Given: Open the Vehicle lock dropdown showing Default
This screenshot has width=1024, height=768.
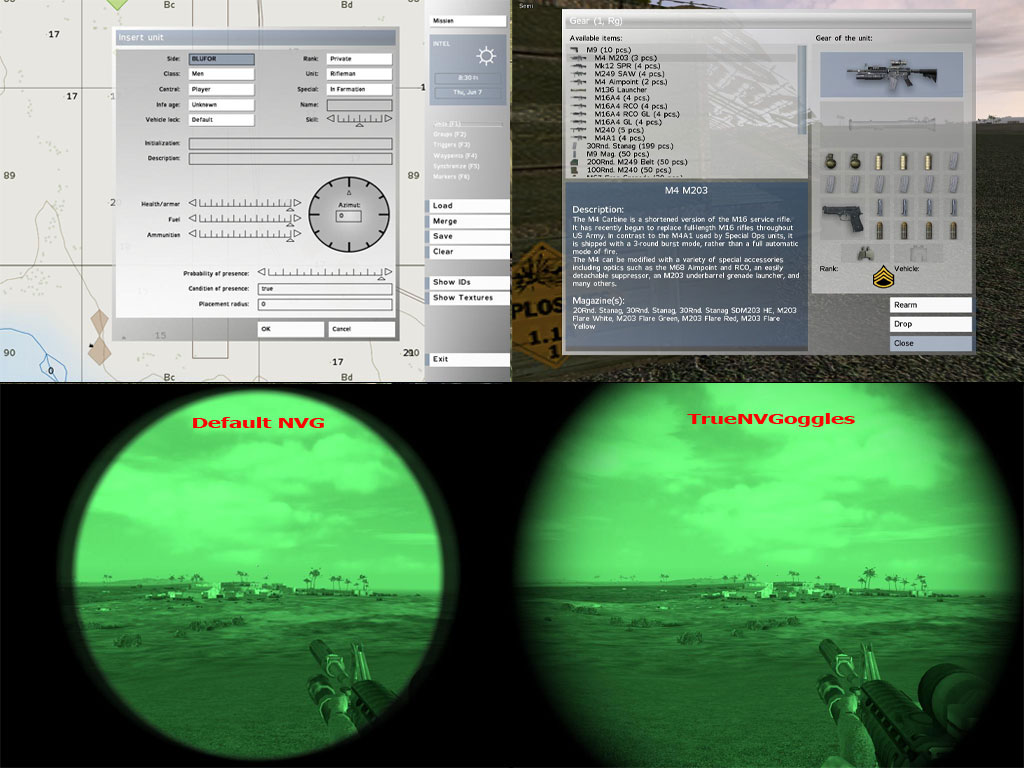Looking at the screenshot, I should click(x=221, y=120).
